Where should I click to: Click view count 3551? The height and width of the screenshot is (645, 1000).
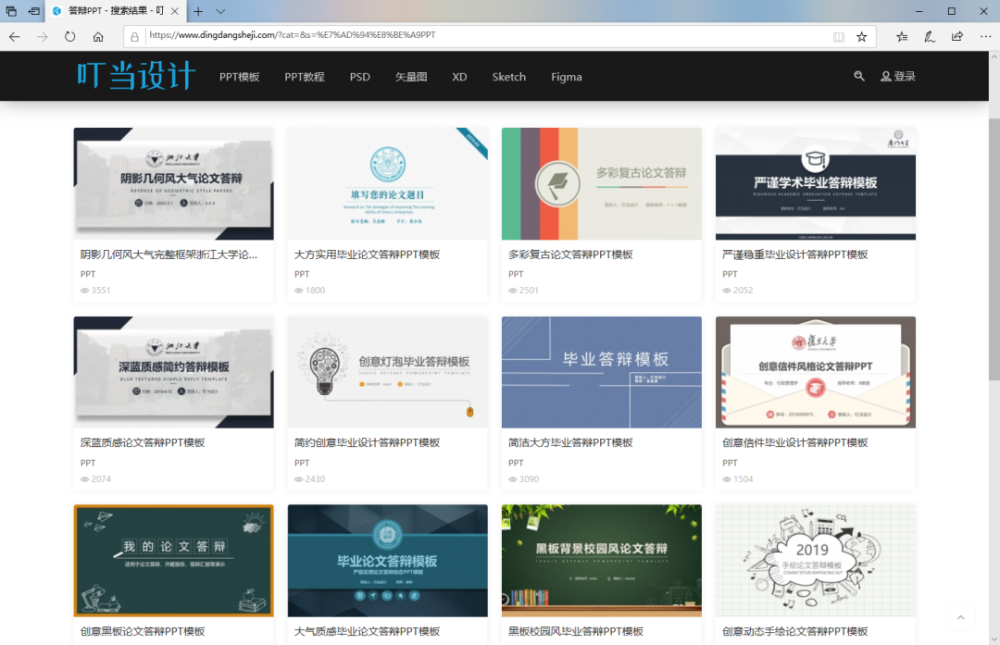click(x=95, y=290)
